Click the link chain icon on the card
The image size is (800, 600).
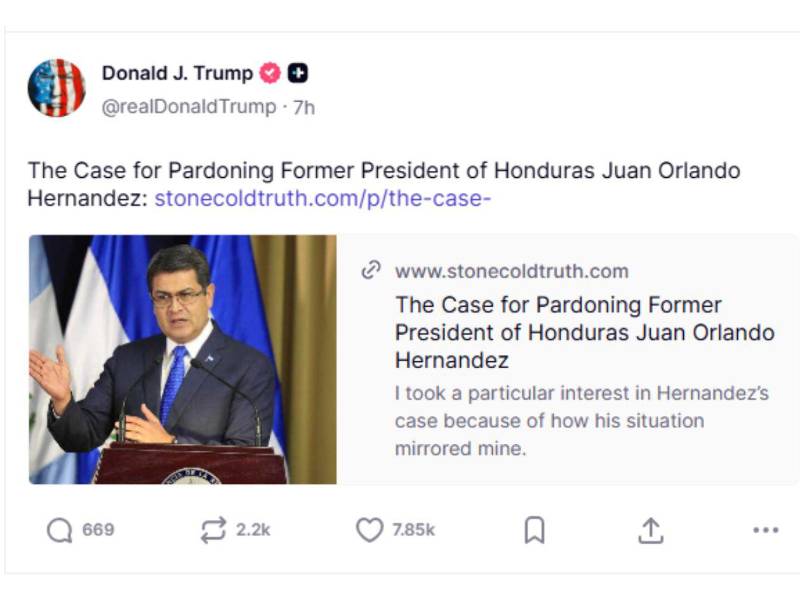point(374,270)
